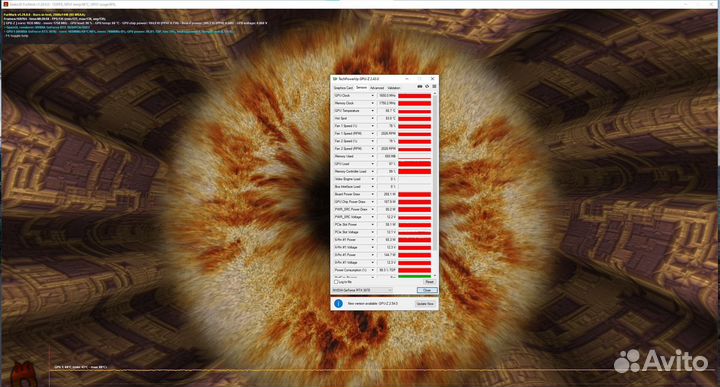Click the GPU Load red graph bar

pyautogui.click(x=414, y=164)
